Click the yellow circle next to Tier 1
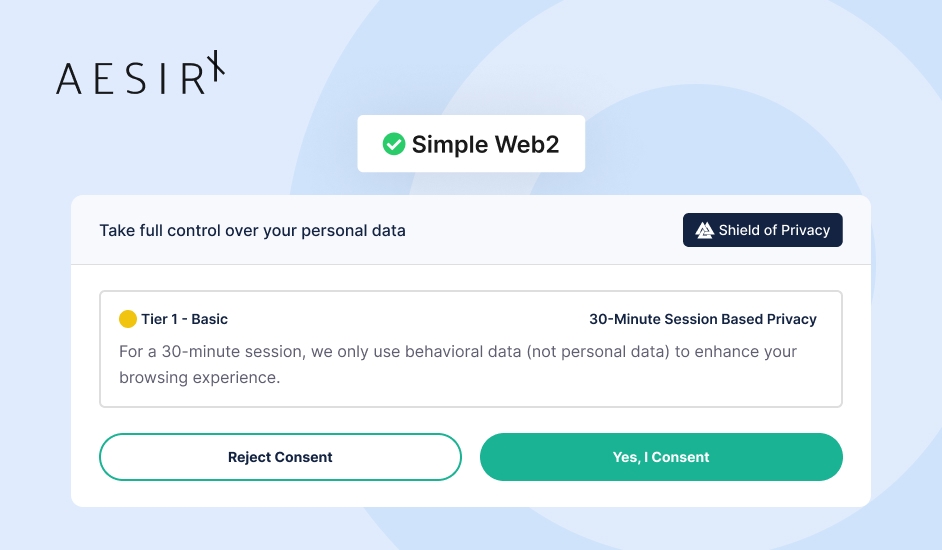Viewport: 942px width, 550px height. [127, 319]
